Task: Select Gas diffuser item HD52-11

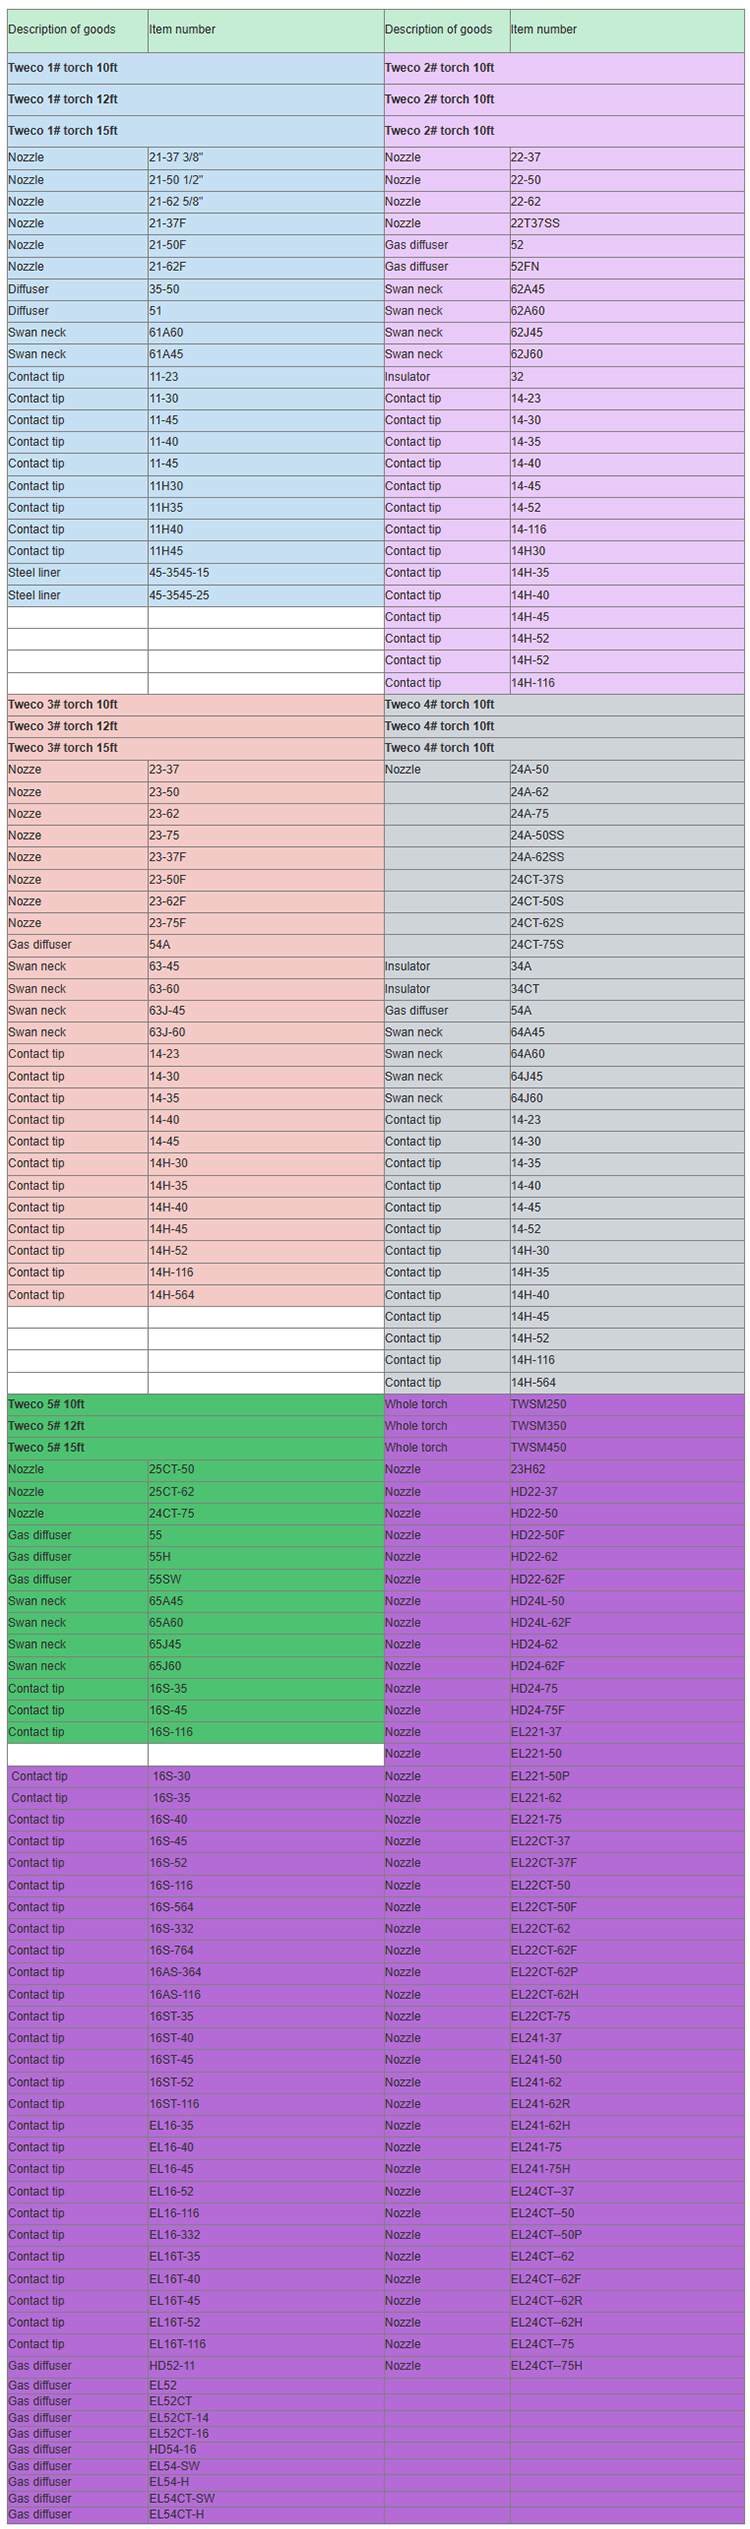Action: click(172, 2366)
